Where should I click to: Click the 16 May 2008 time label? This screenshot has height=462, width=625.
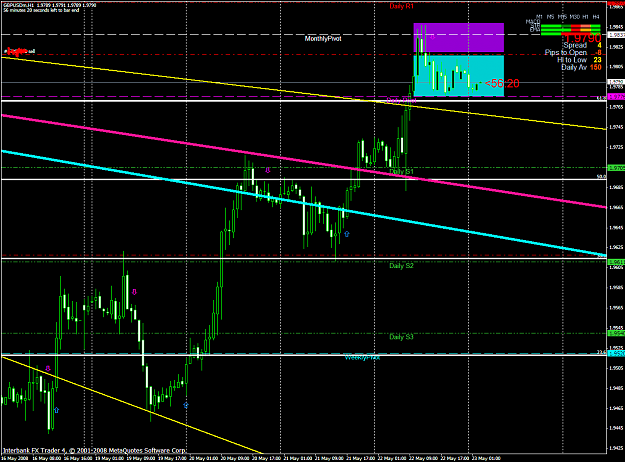pos(14,458)
